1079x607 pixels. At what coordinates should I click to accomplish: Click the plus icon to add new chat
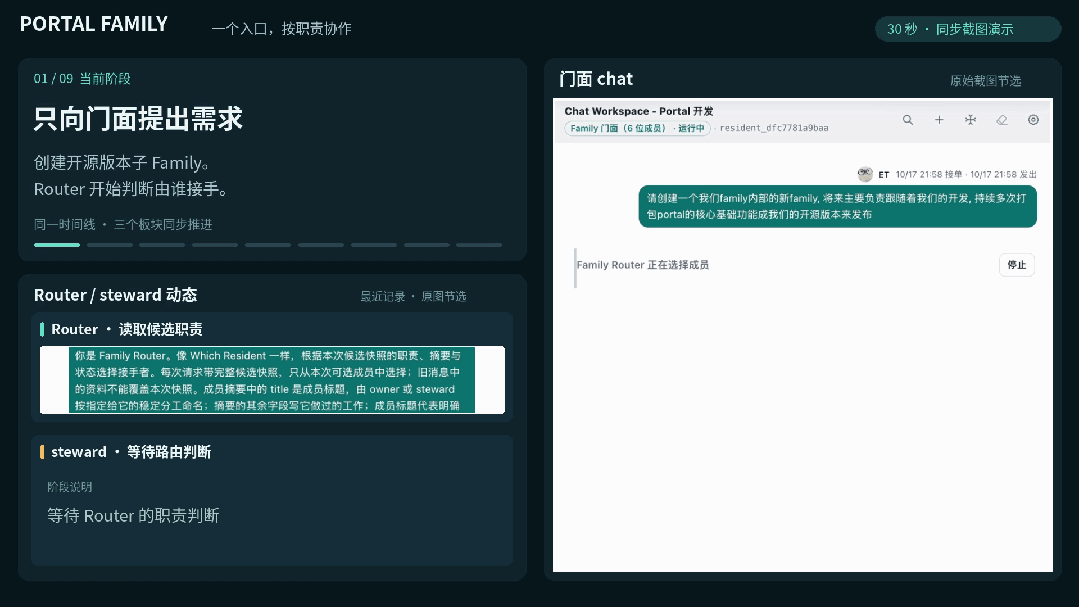[x=939, y=120]
